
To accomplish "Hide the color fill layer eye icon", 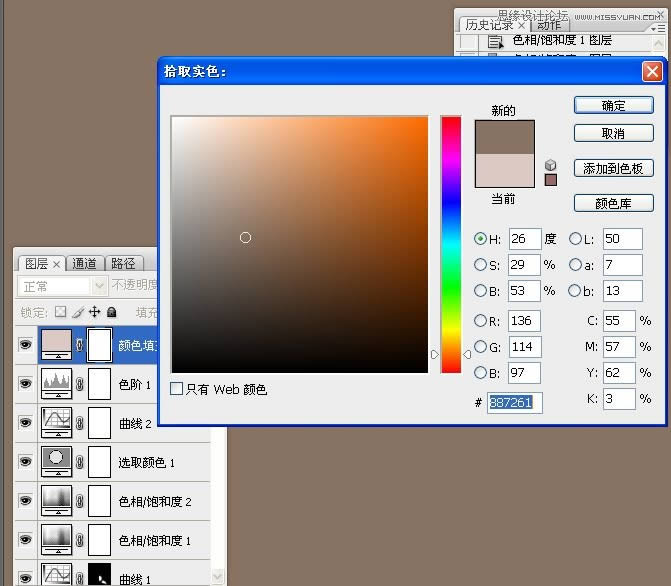I will (x=26, y=345).
